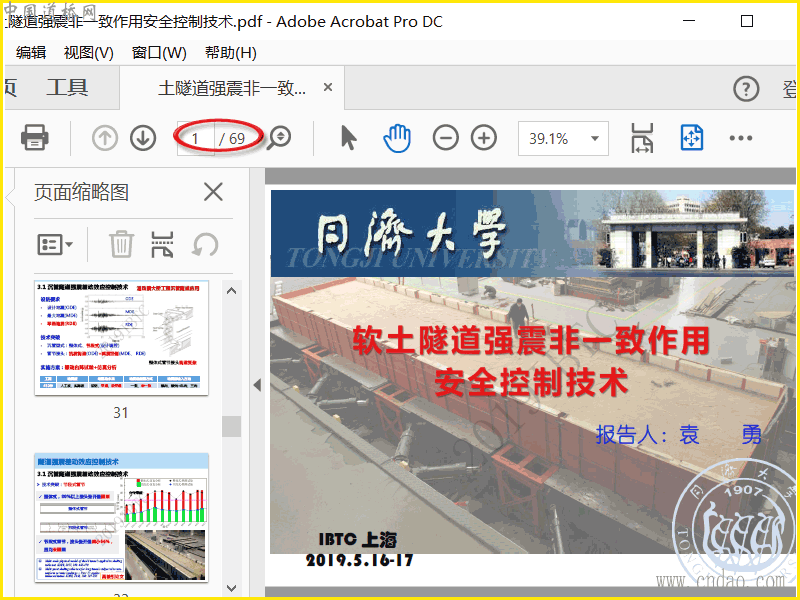800x600 pixels.
Task: Click the fit full page icon
Action: 692,138
